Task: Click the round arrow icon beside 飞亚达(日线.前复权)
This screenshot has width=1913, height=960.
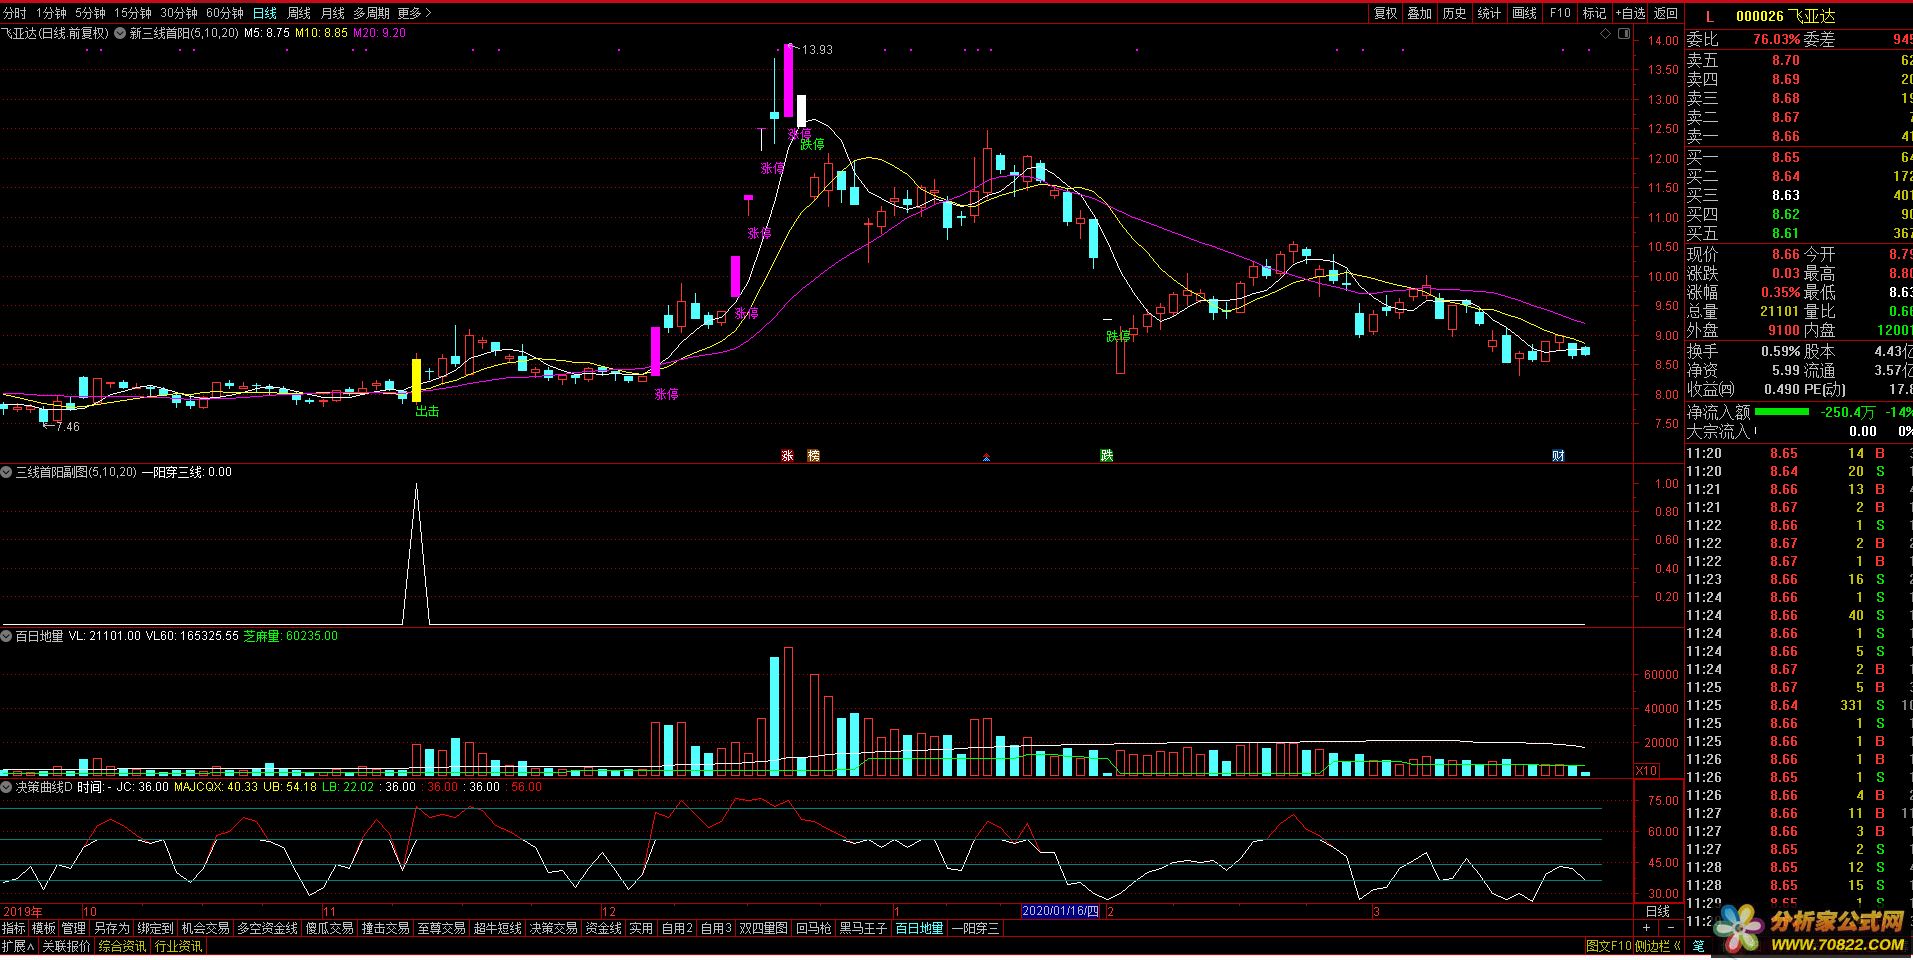Action: click(120, 33)
